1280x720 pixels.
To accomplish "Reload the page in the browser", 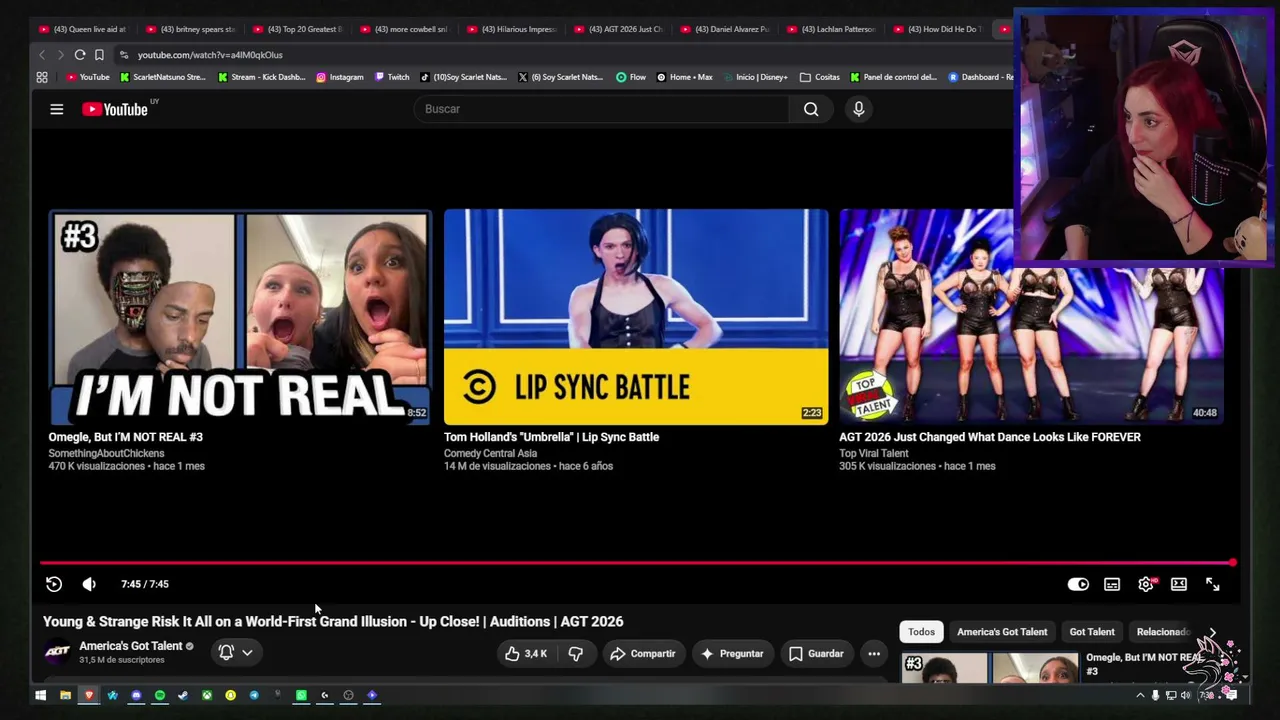I will pos(80,55).
